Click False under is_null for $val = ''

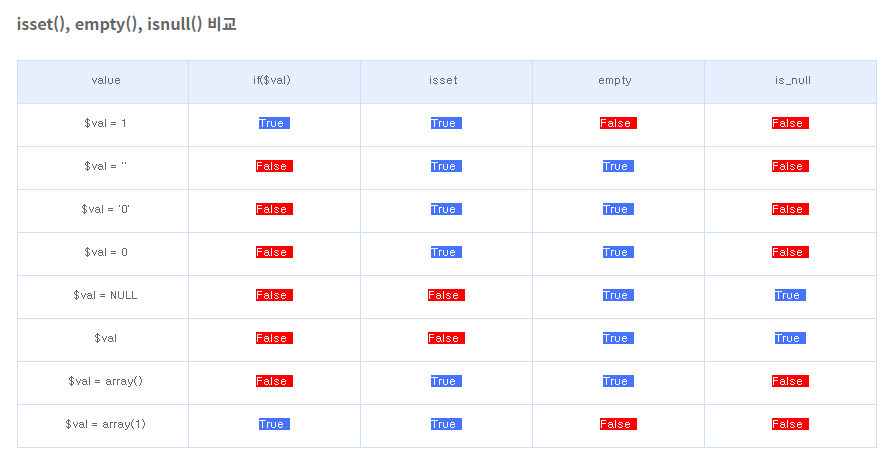click(790, 166)
